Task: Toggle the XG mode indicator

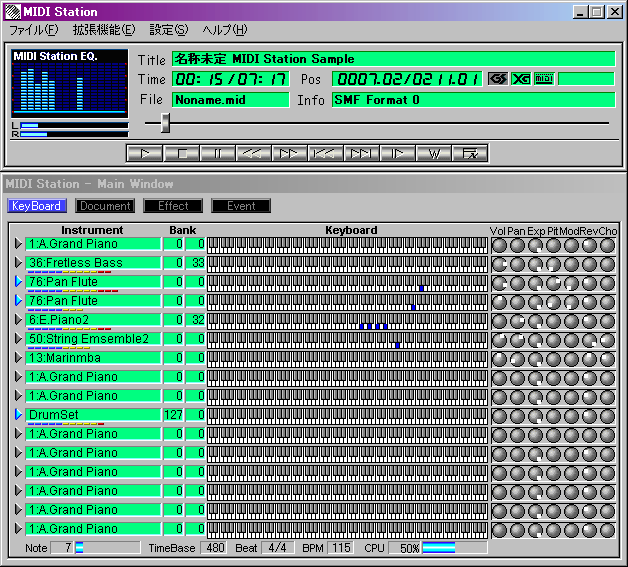Action: [x=521, y=79]
